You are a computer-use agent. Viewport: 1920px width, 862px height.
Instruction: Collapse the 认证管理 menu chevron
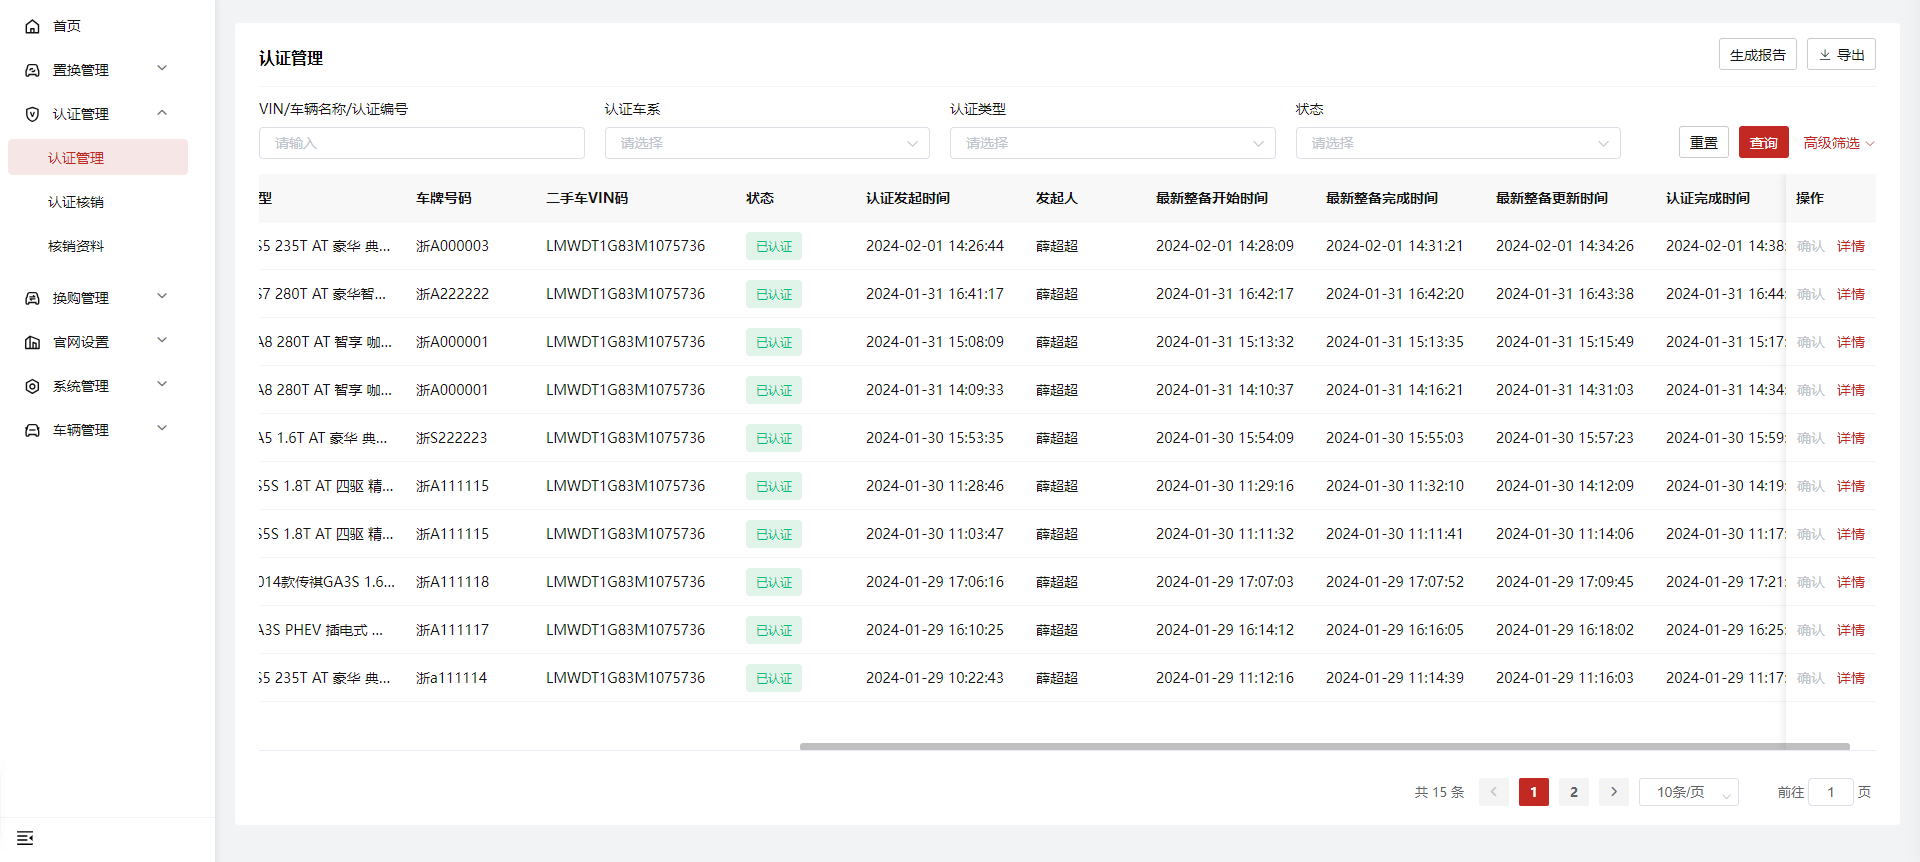click(162, 113)
